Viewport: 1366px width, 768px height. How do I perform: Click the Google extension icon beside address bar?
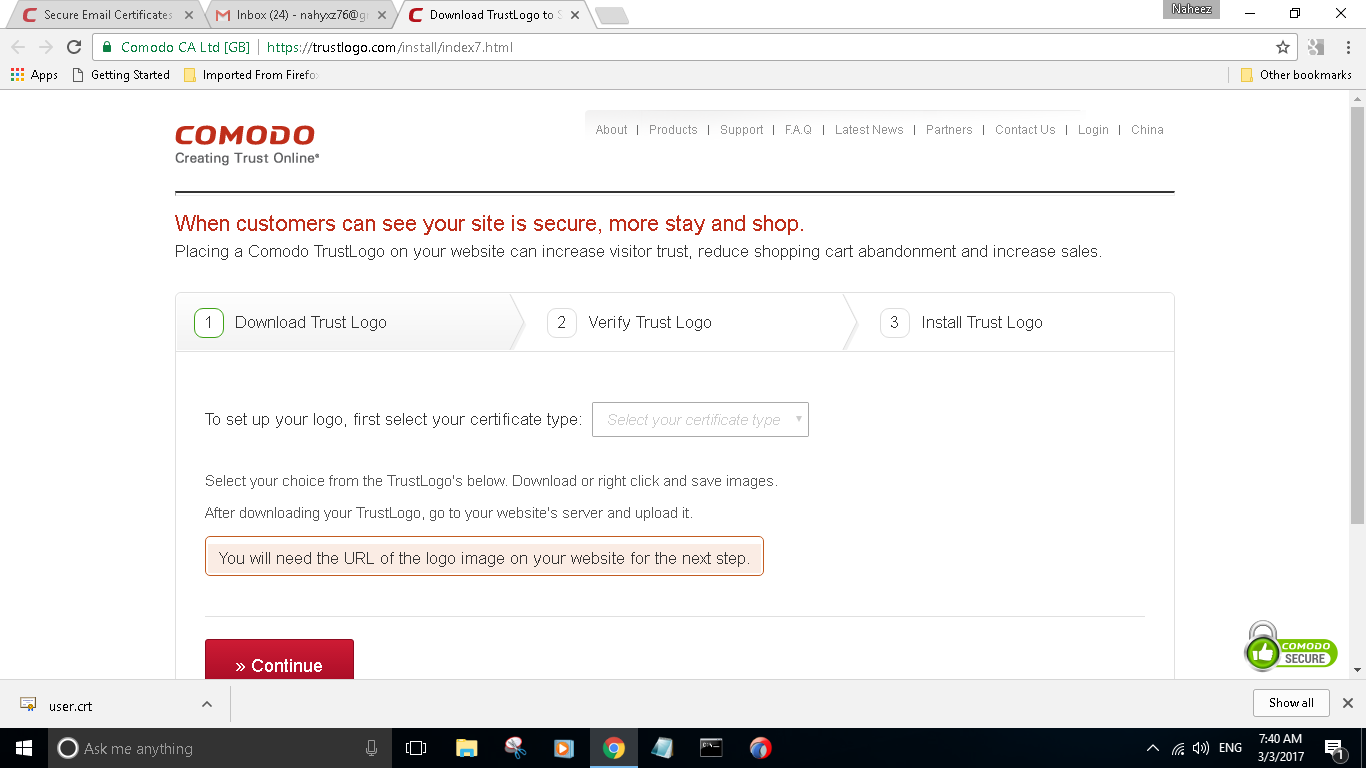click(x=1316, y=47)
